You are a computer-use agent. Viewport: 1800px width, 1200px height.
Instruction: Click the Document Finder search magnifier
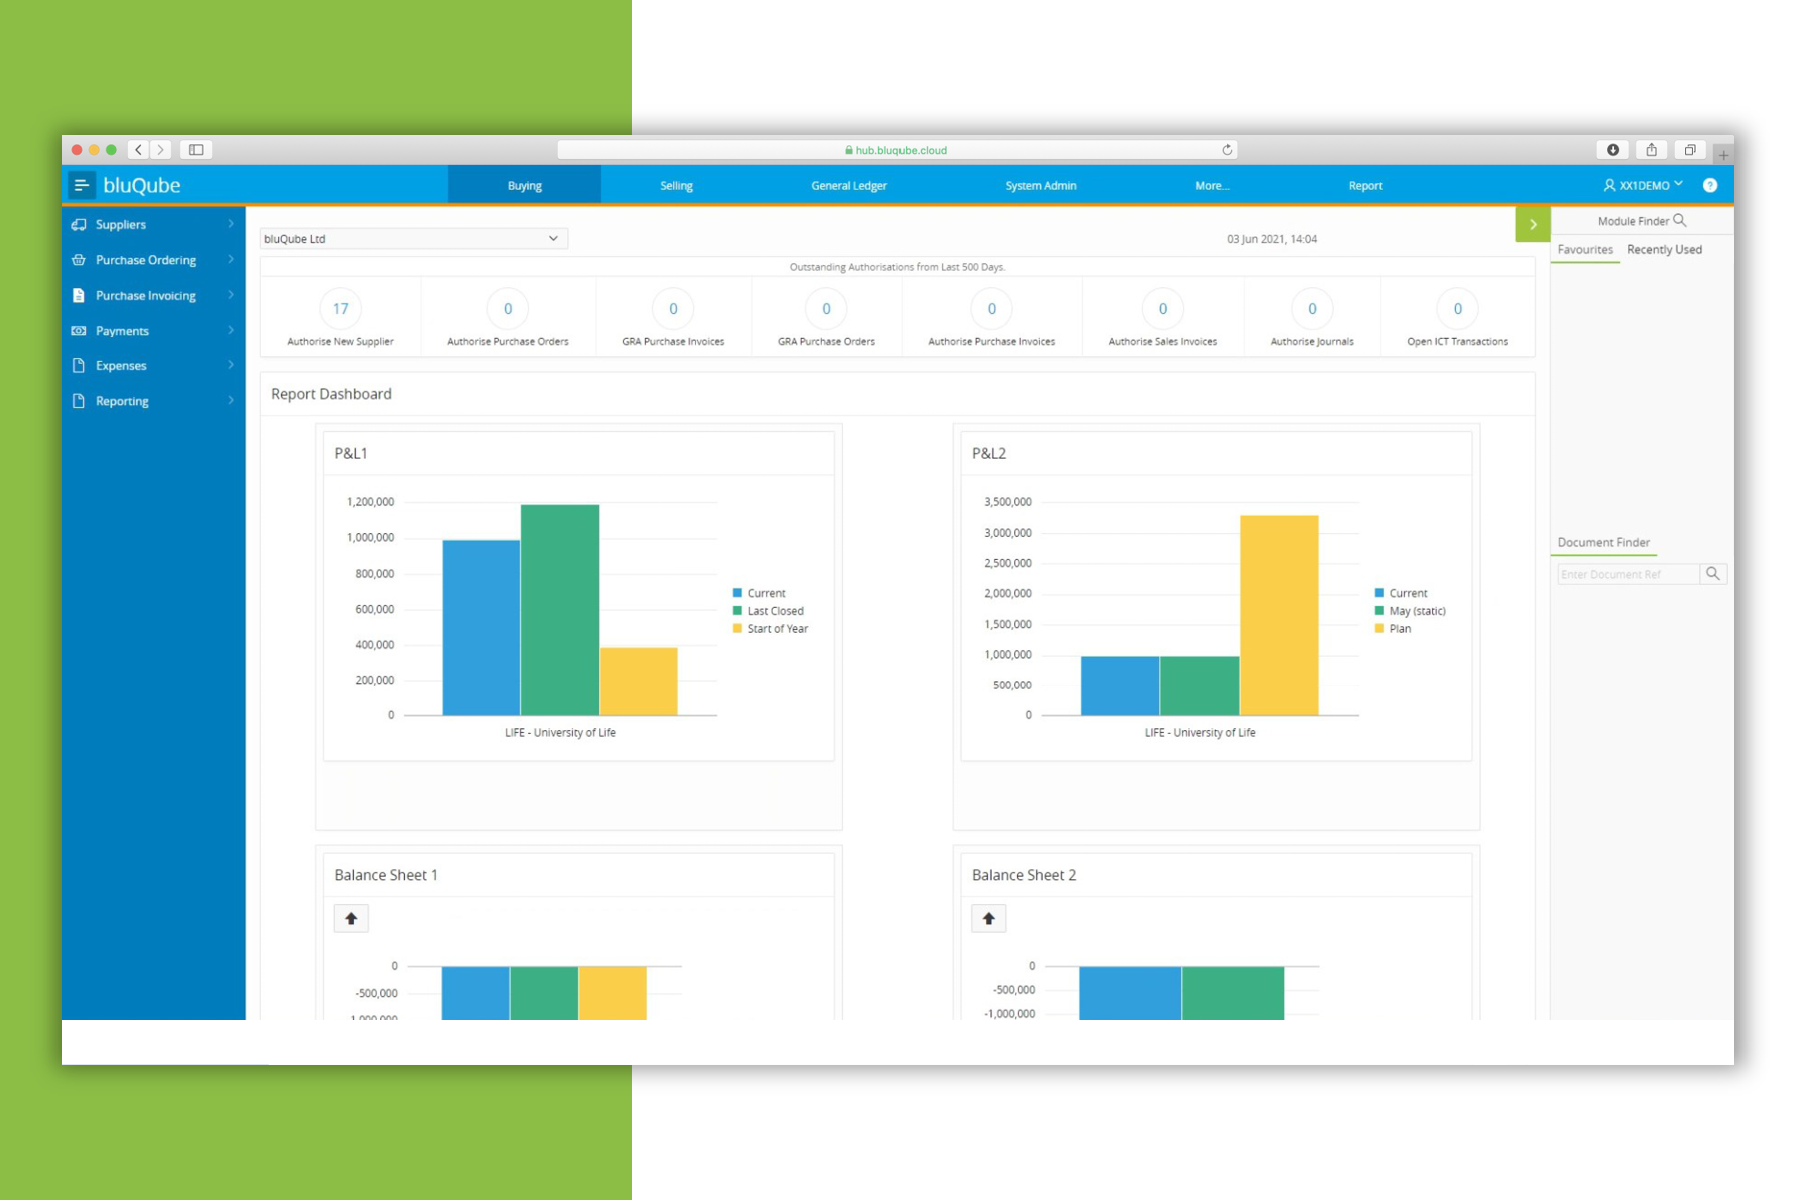(1713, 574)
